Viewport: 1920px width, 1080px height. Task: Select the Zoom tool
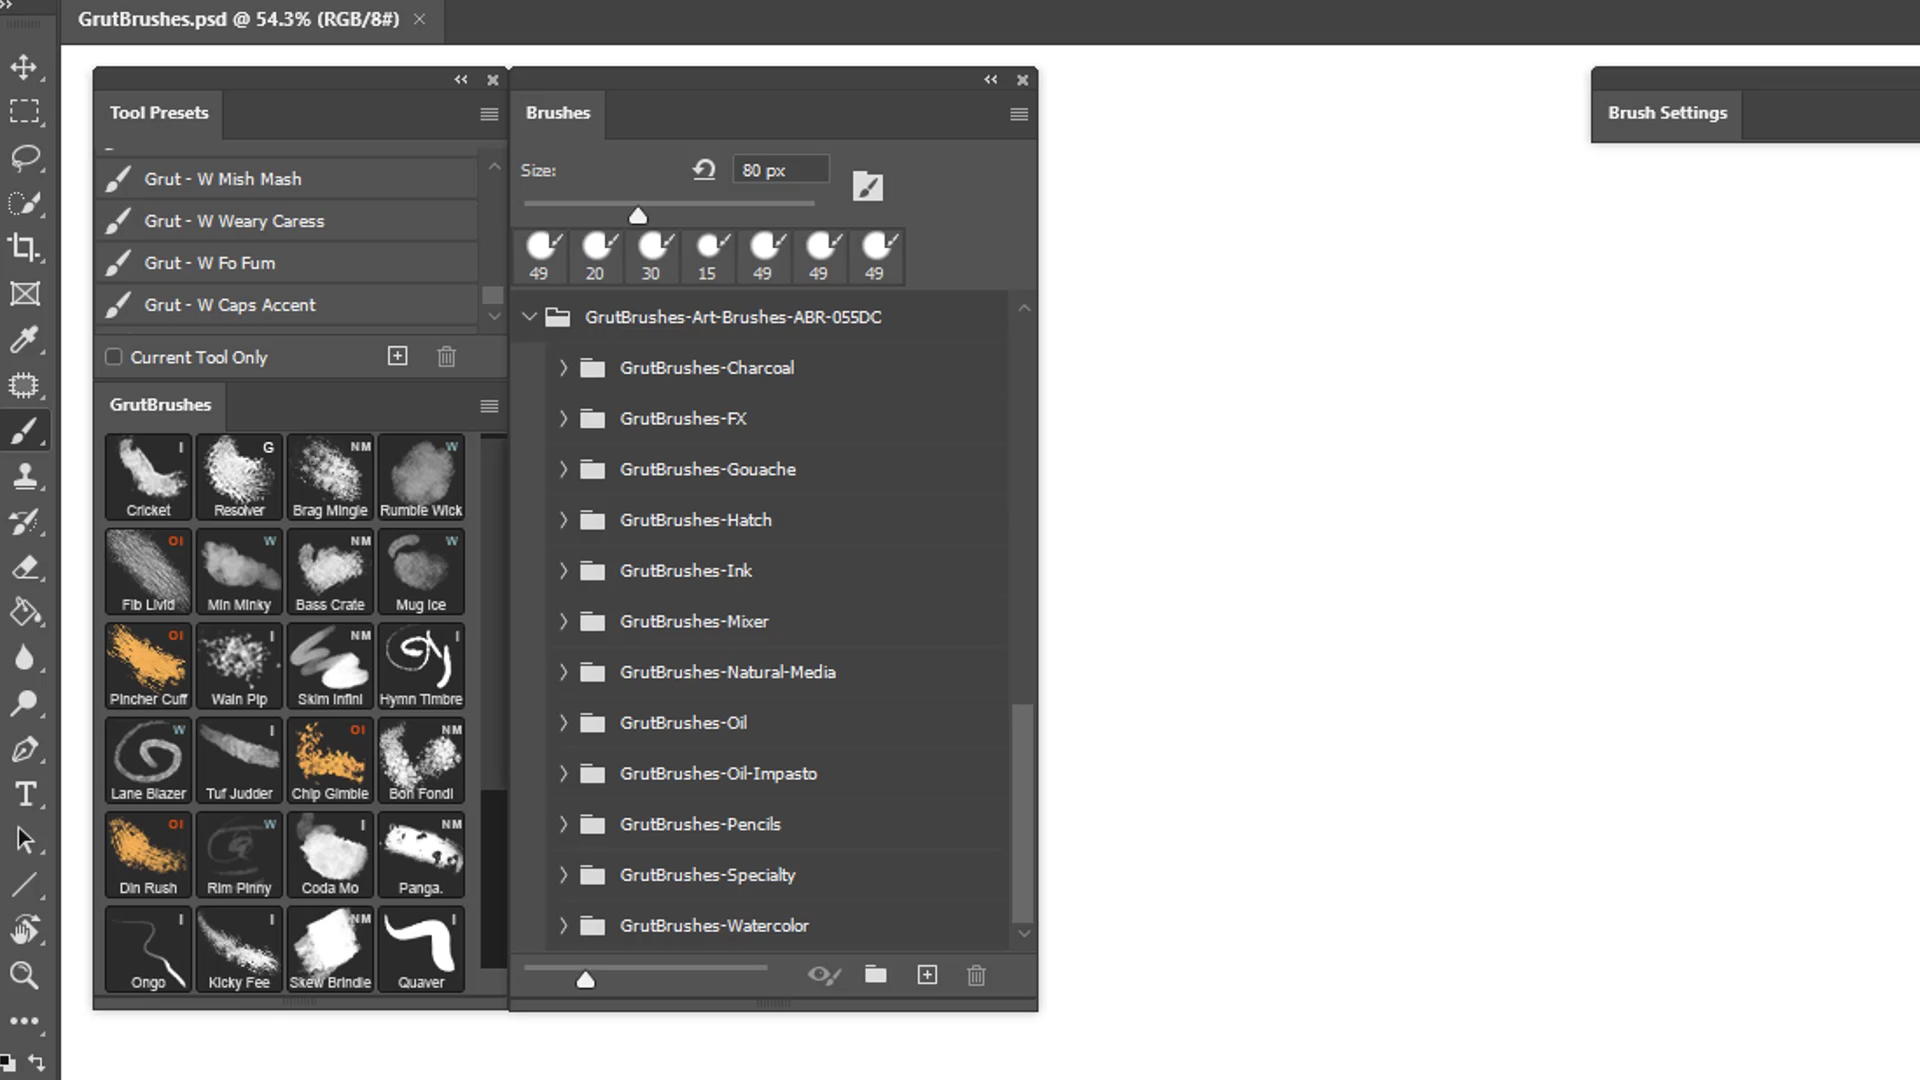pyautogui.click(x=24, y=975)
